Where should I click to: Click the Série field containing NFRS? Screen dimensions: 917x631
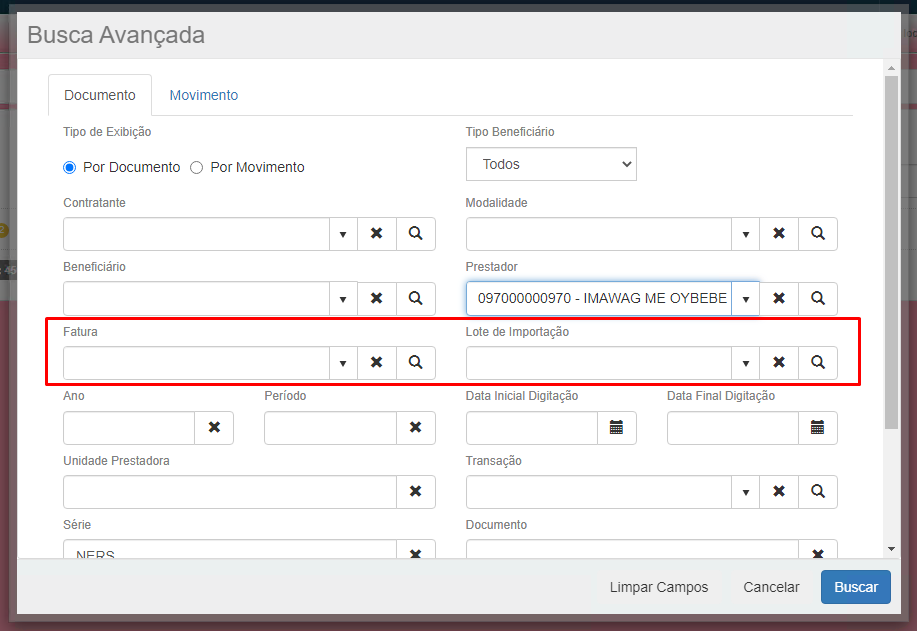coord(230,550)
